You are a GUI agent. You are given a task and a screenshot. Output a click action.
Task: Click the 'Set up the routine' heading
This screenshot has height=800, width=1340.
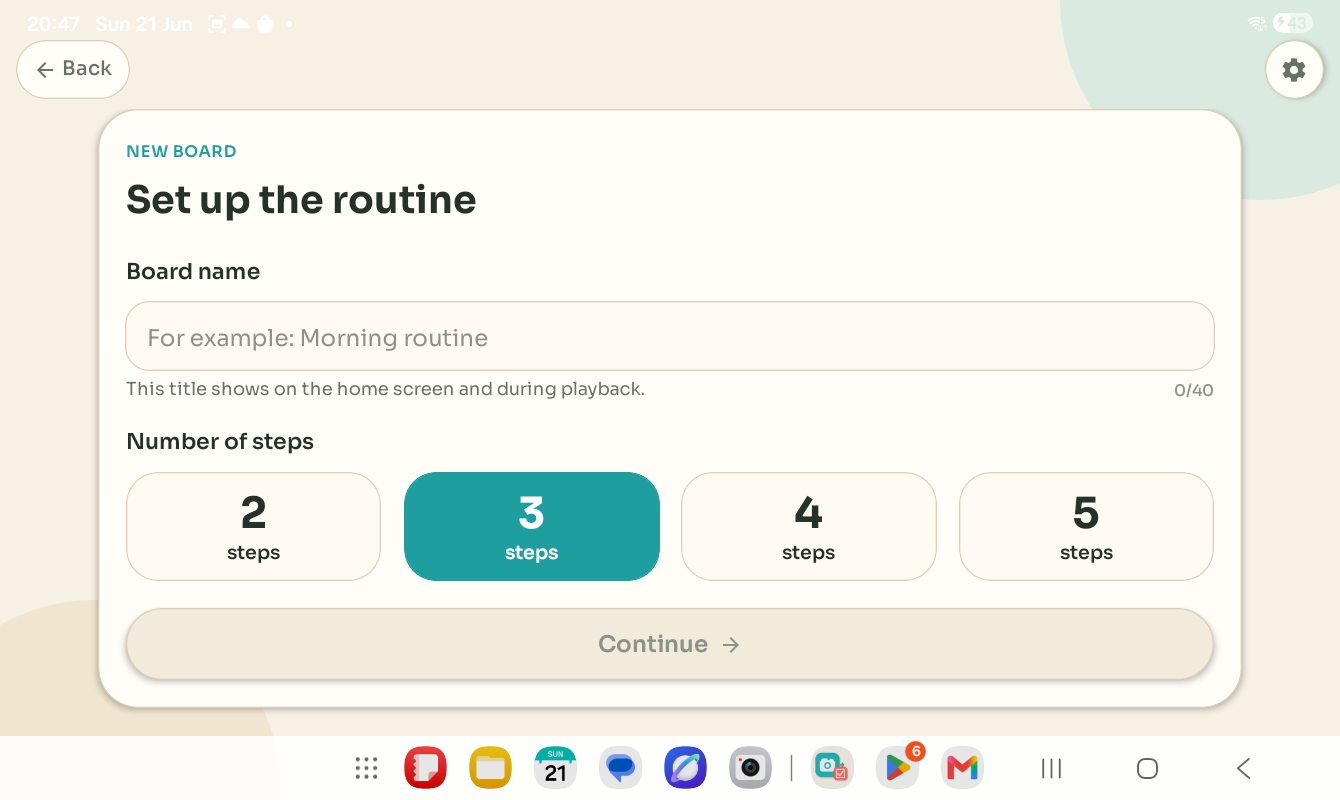click(301, 200)
